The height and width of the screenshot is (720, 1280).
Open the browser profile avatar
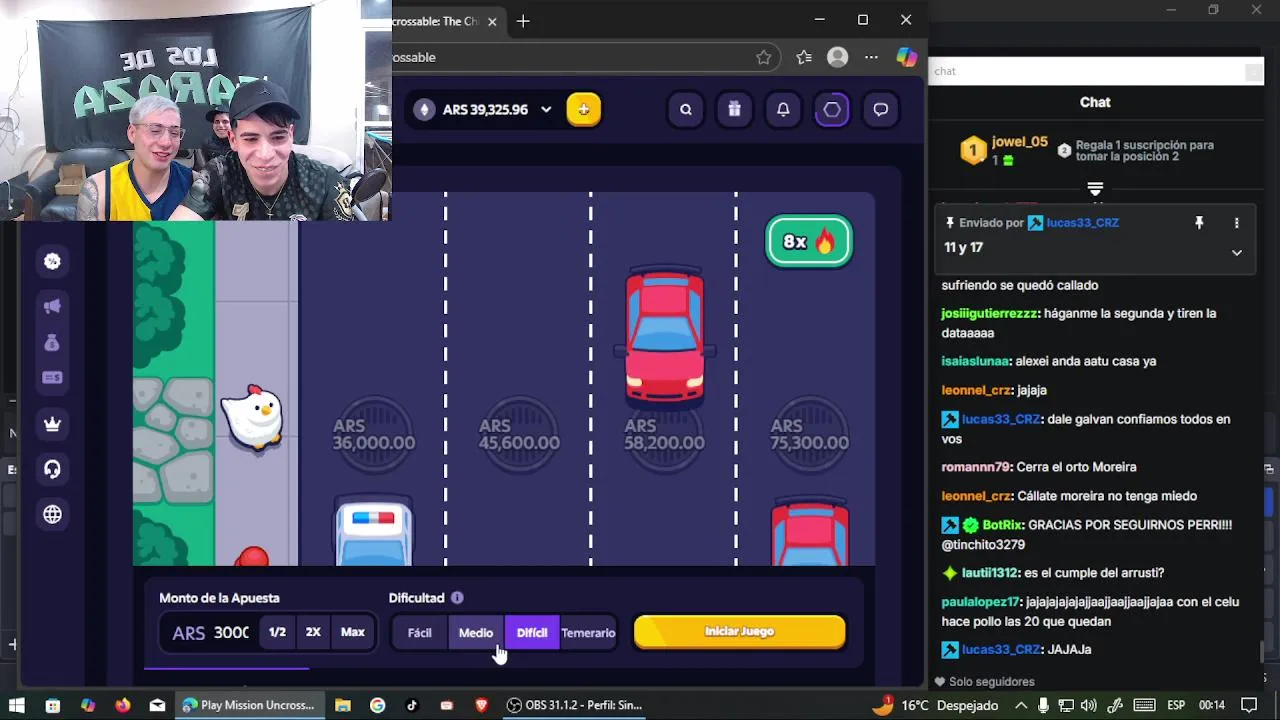pos(838,57)
